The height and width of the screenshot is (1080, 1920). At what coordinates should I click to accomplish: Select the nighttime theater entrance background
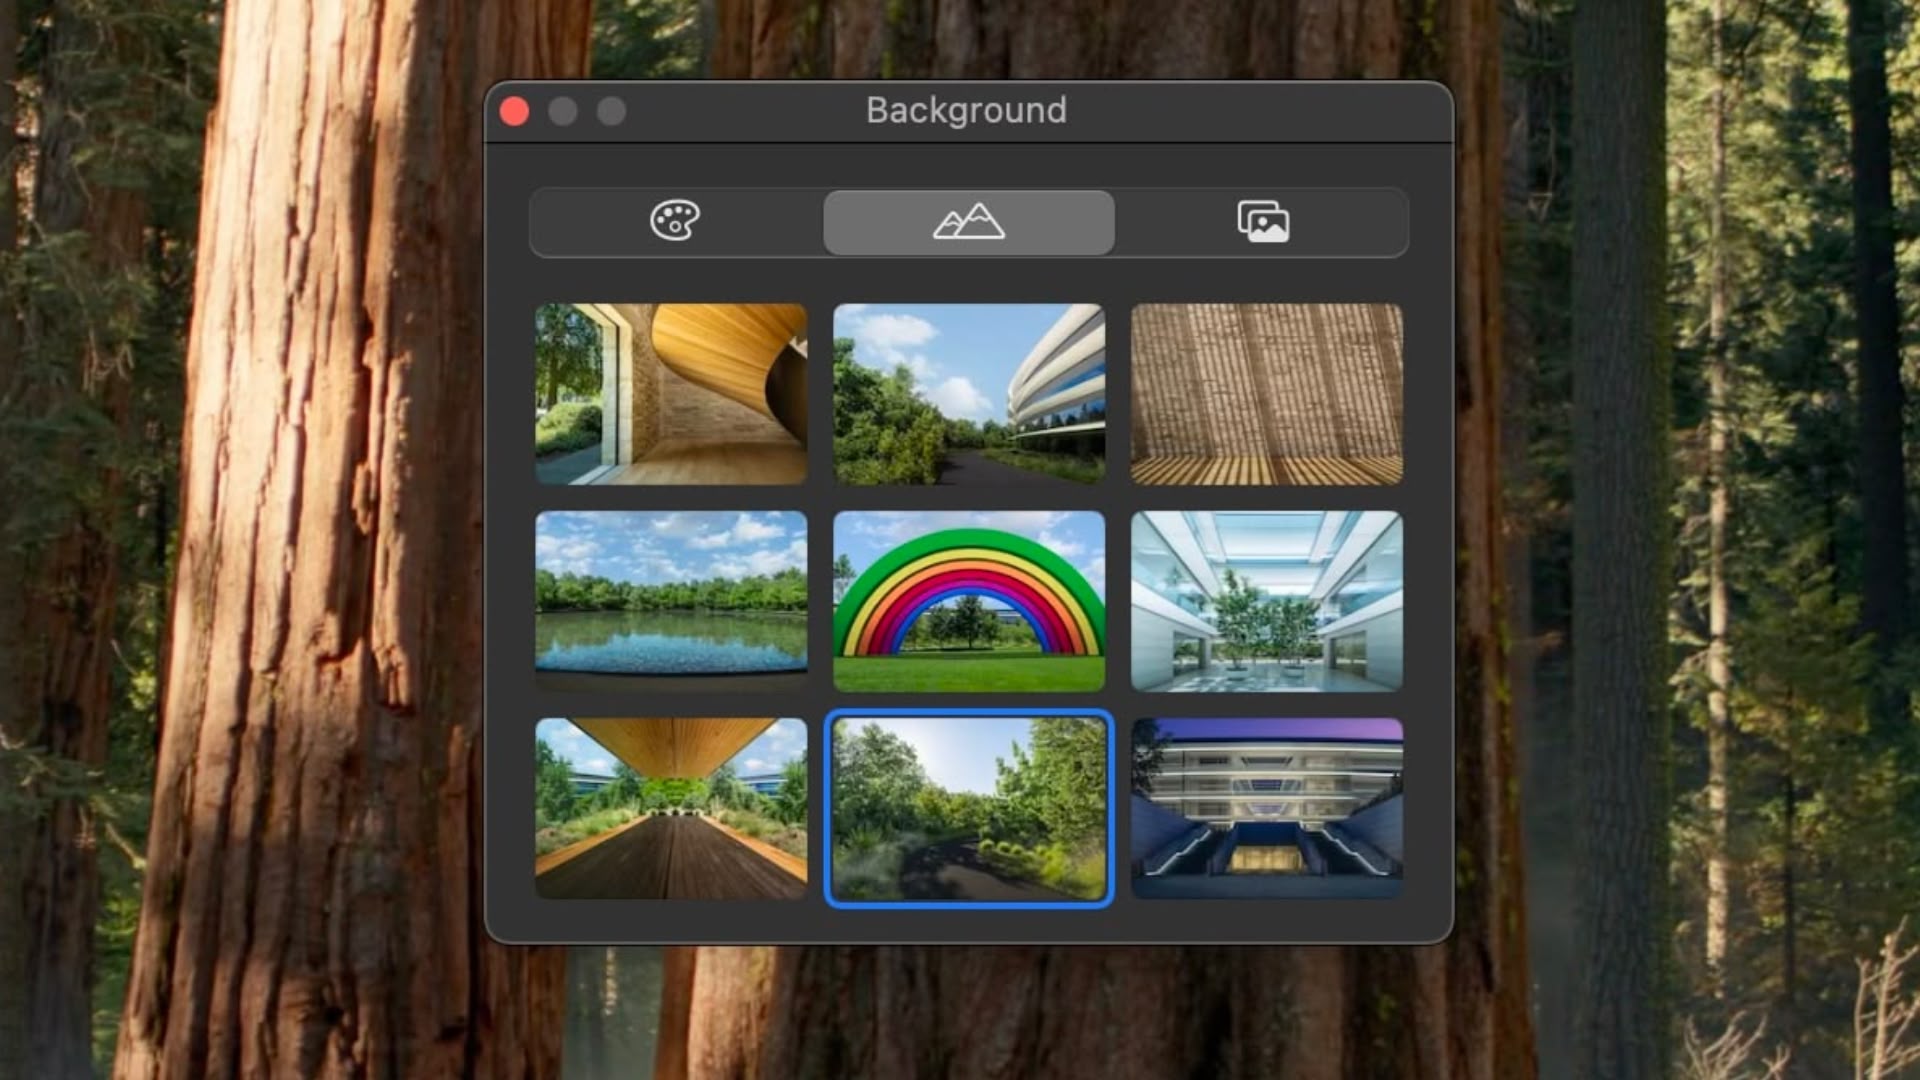pyautogui.click(x=1266, y=806)
